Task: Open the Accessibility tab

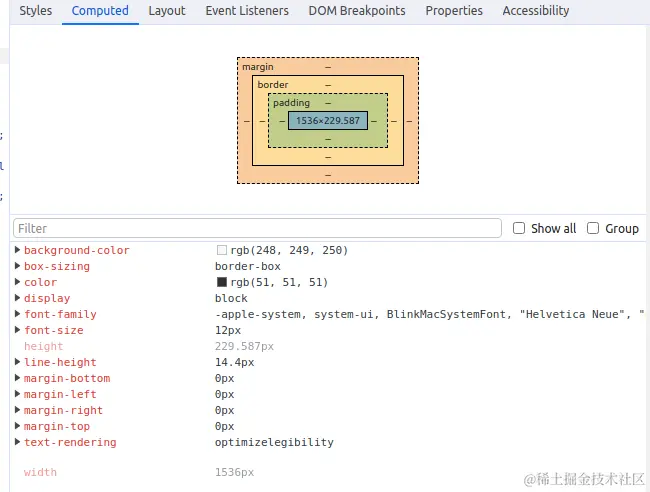Action: click(x=536, y=11)
